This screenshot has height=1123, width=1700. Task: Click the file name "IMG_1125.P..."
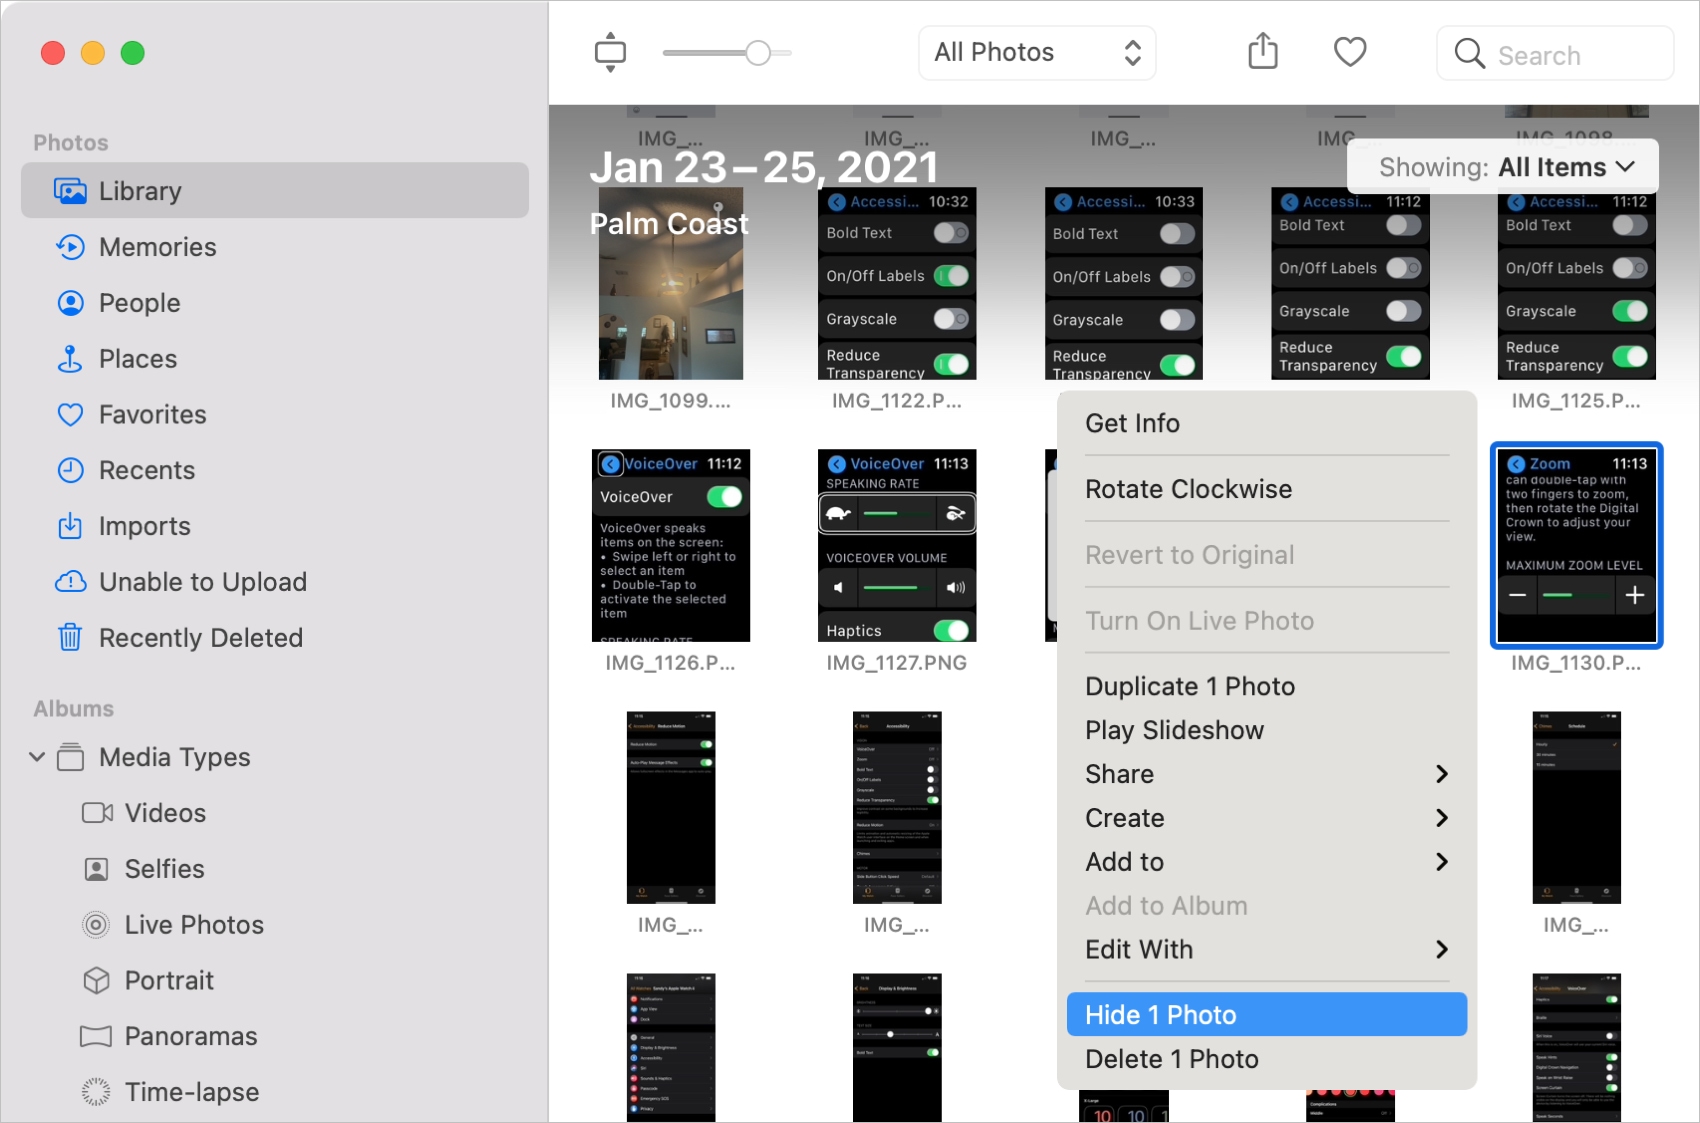coord(1576,401)
